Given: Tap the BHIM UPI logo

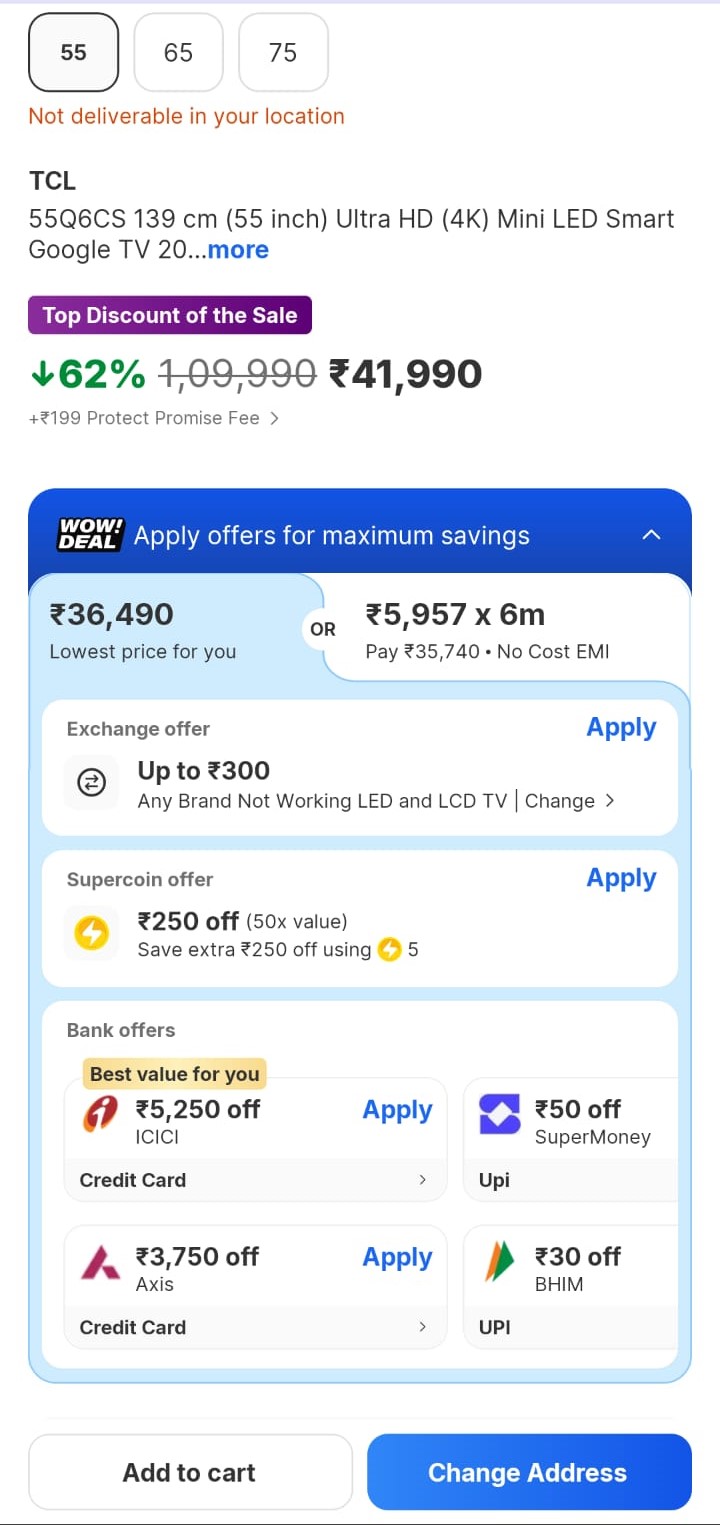Looking at the screenshot, I should click(499, 1263).
